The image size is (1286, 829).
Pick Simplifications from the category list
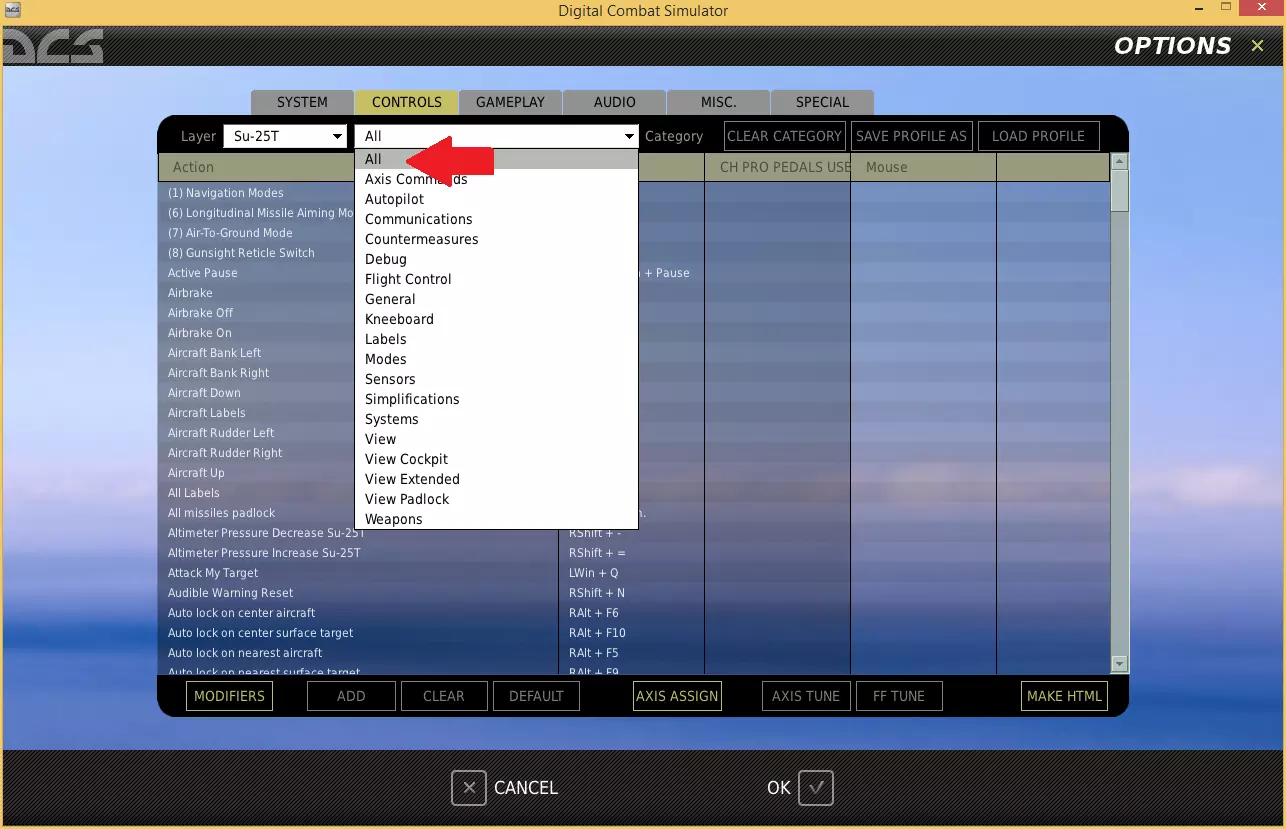click(x=497, y=399)
